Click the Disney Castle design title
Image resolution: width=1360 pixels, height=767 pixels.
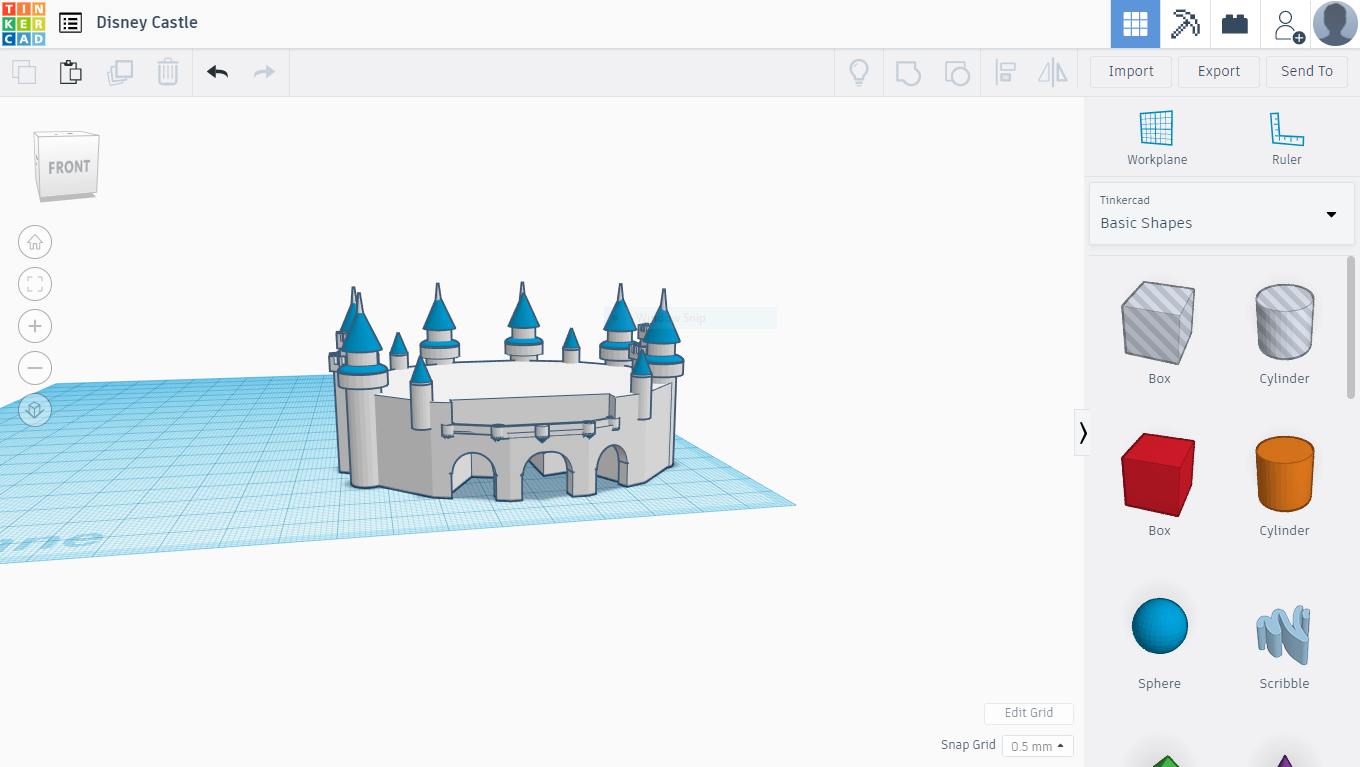[147, 22]
